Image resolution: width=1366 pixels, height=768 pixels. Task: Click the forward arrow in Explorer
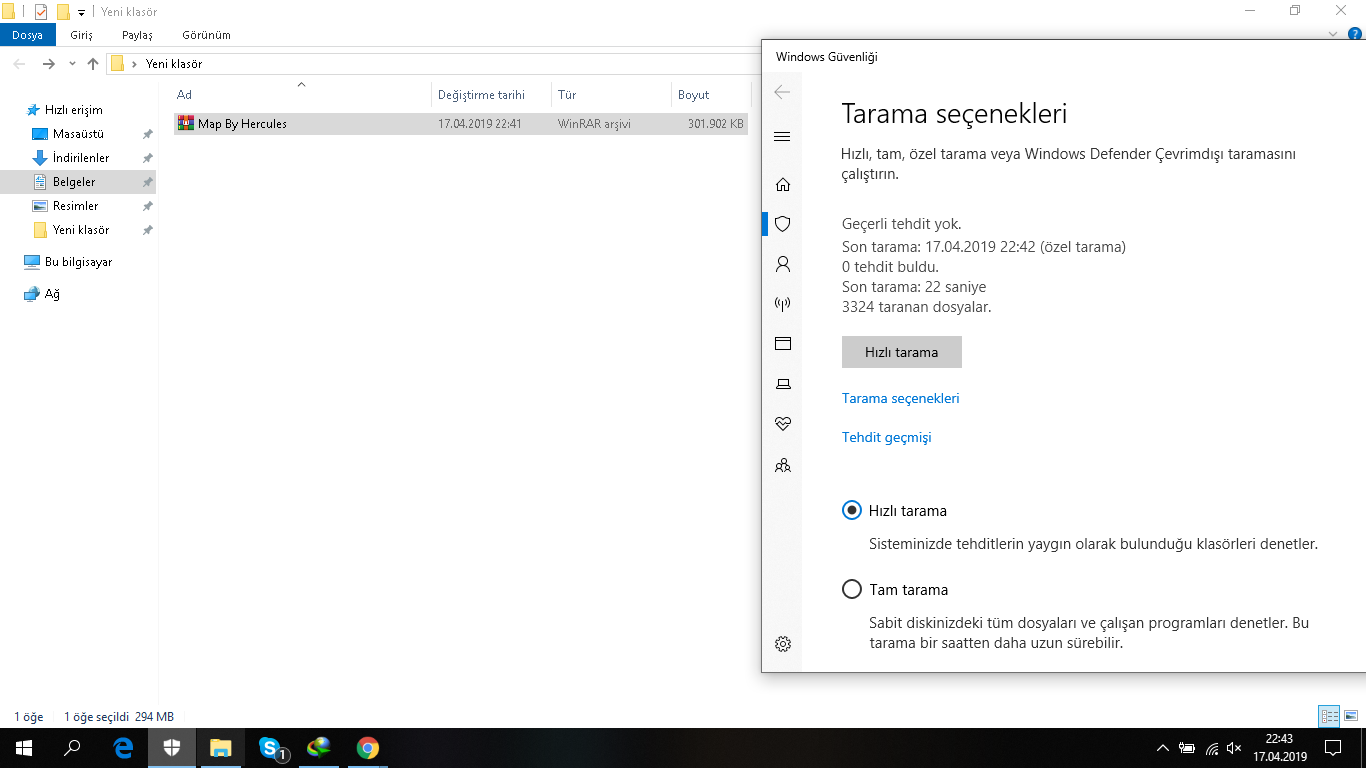[48, 64]
